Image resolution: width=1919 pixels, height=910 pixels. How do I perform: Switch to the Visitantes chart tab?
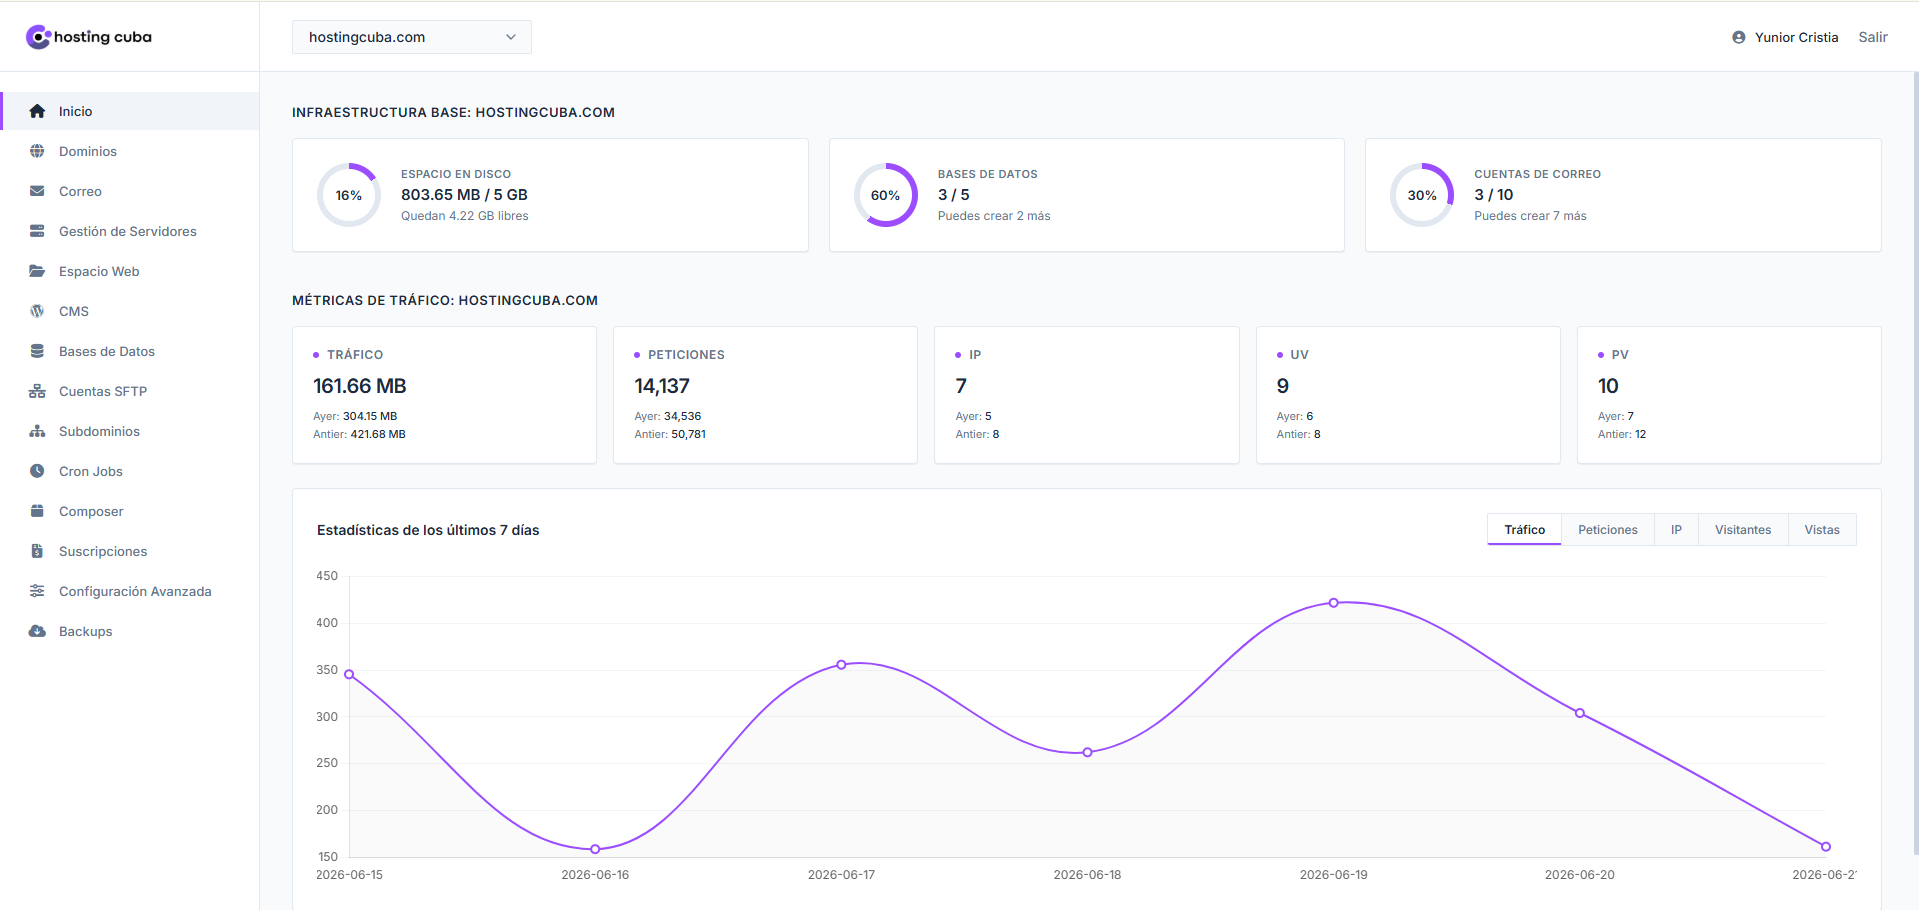(x=1743, y=530)
